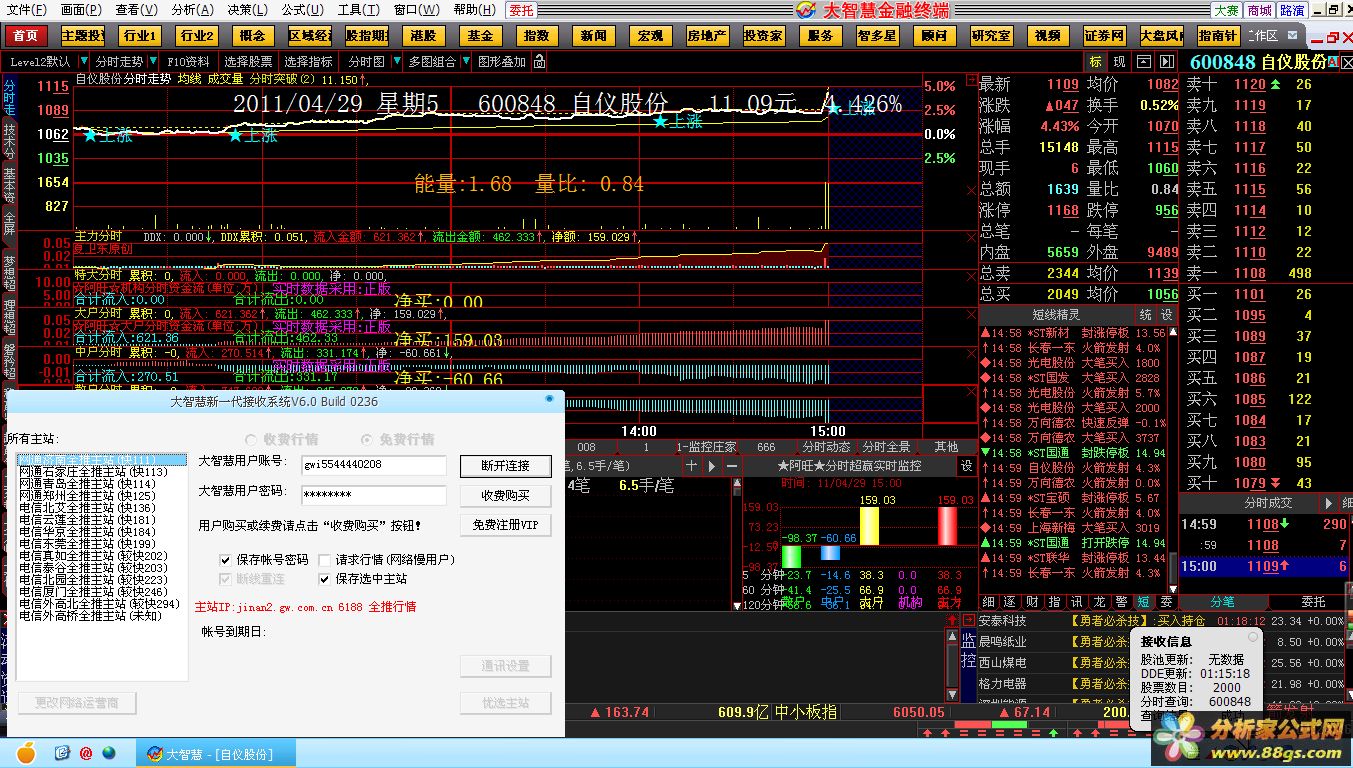Viewport: 1353px width, 768px height.
Task: Toggle the 现 button above the quote panel
Action: pos(1119,62)
